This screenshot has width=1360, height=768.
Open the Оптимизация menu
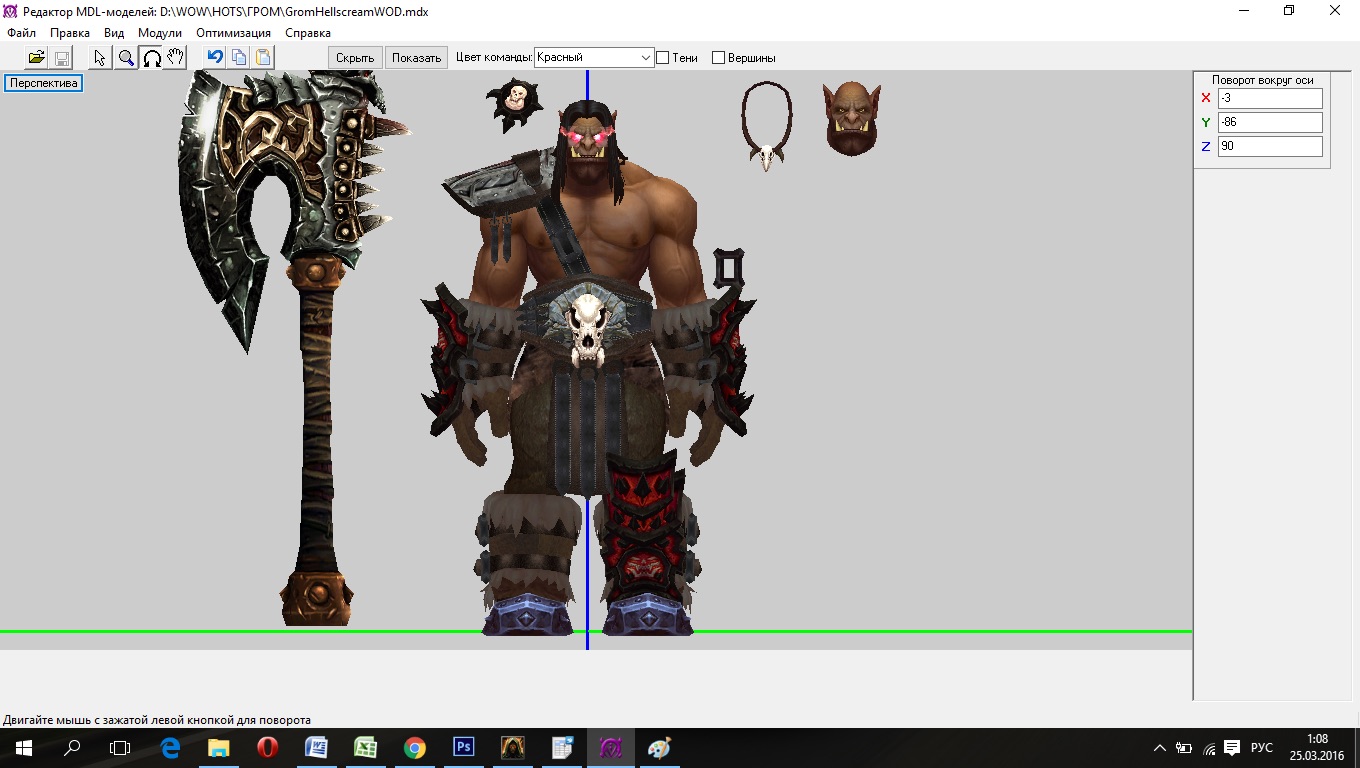[x=233, y=33]
